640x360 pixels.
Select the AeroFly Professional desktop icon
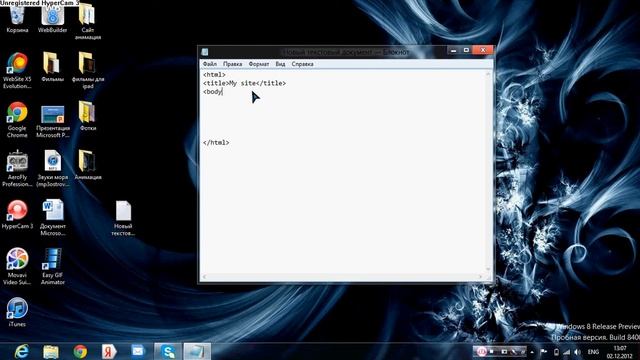point(17,169)
